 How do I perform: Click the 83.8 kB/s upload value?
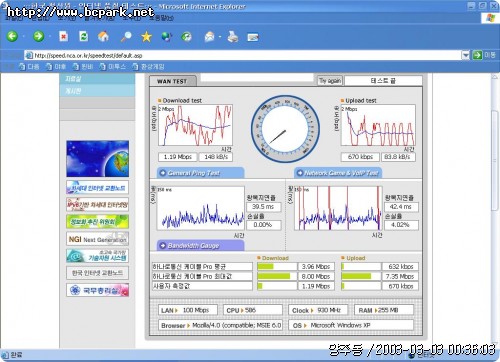click(397, 157)
